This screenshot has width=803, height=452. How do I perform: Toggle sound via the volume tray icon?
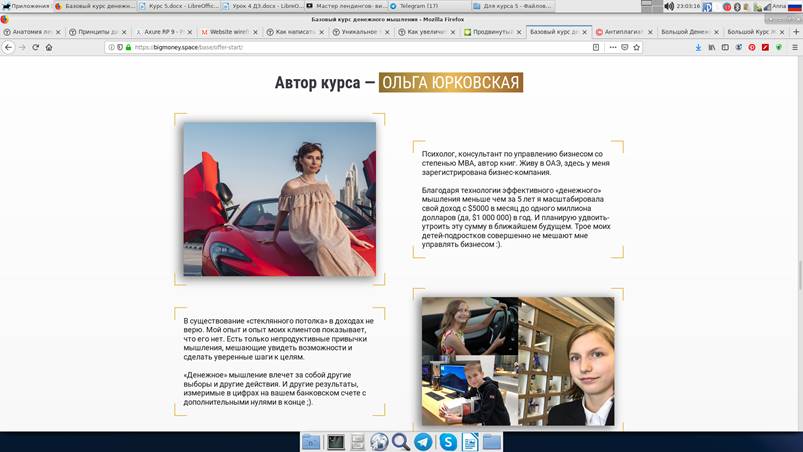(669, 6)
